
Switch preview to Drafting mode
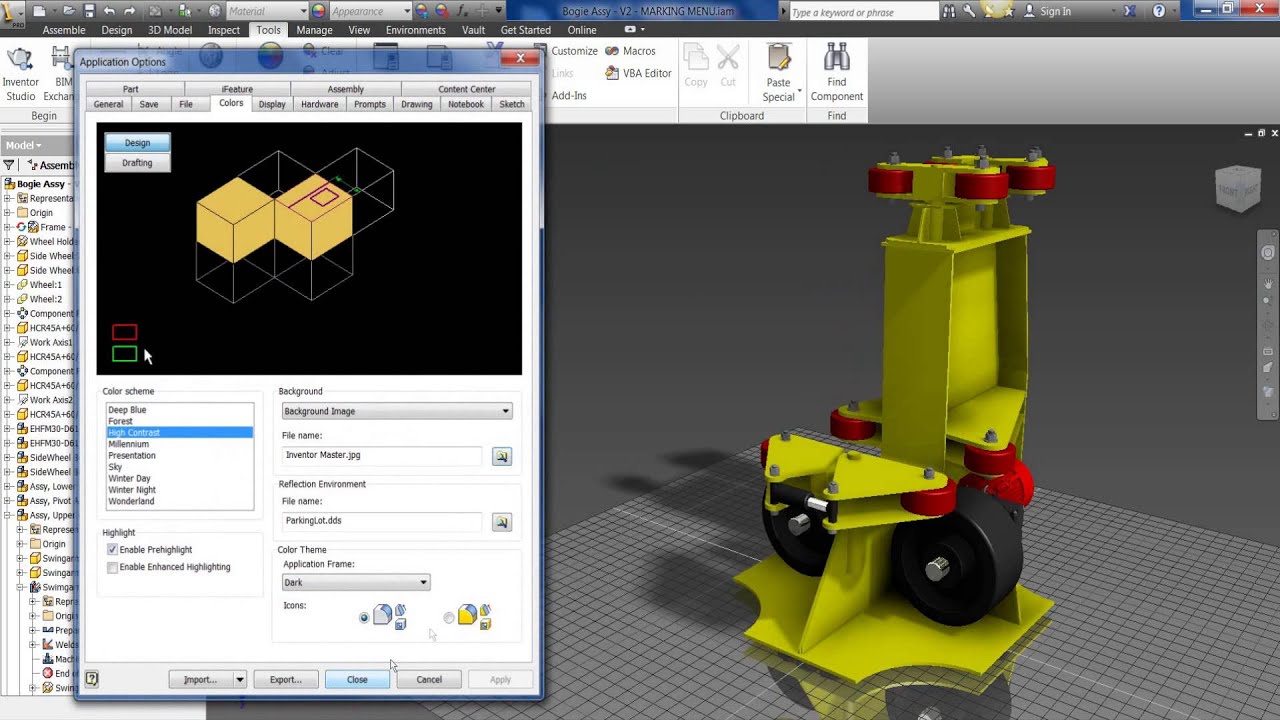click(x=137, y=163)
